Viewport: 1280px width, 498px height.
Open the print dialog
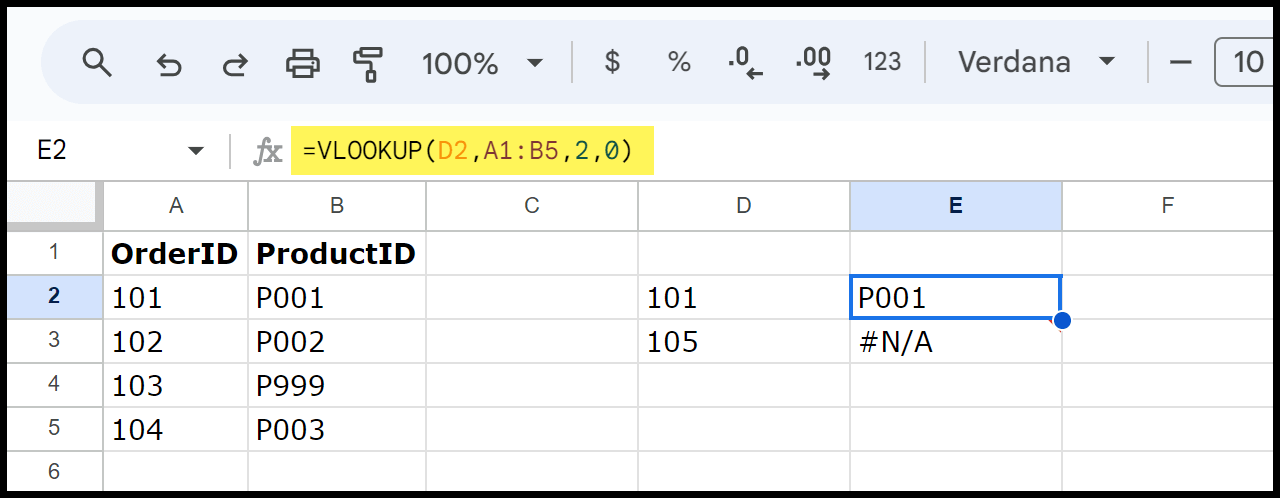pos(302,63)
